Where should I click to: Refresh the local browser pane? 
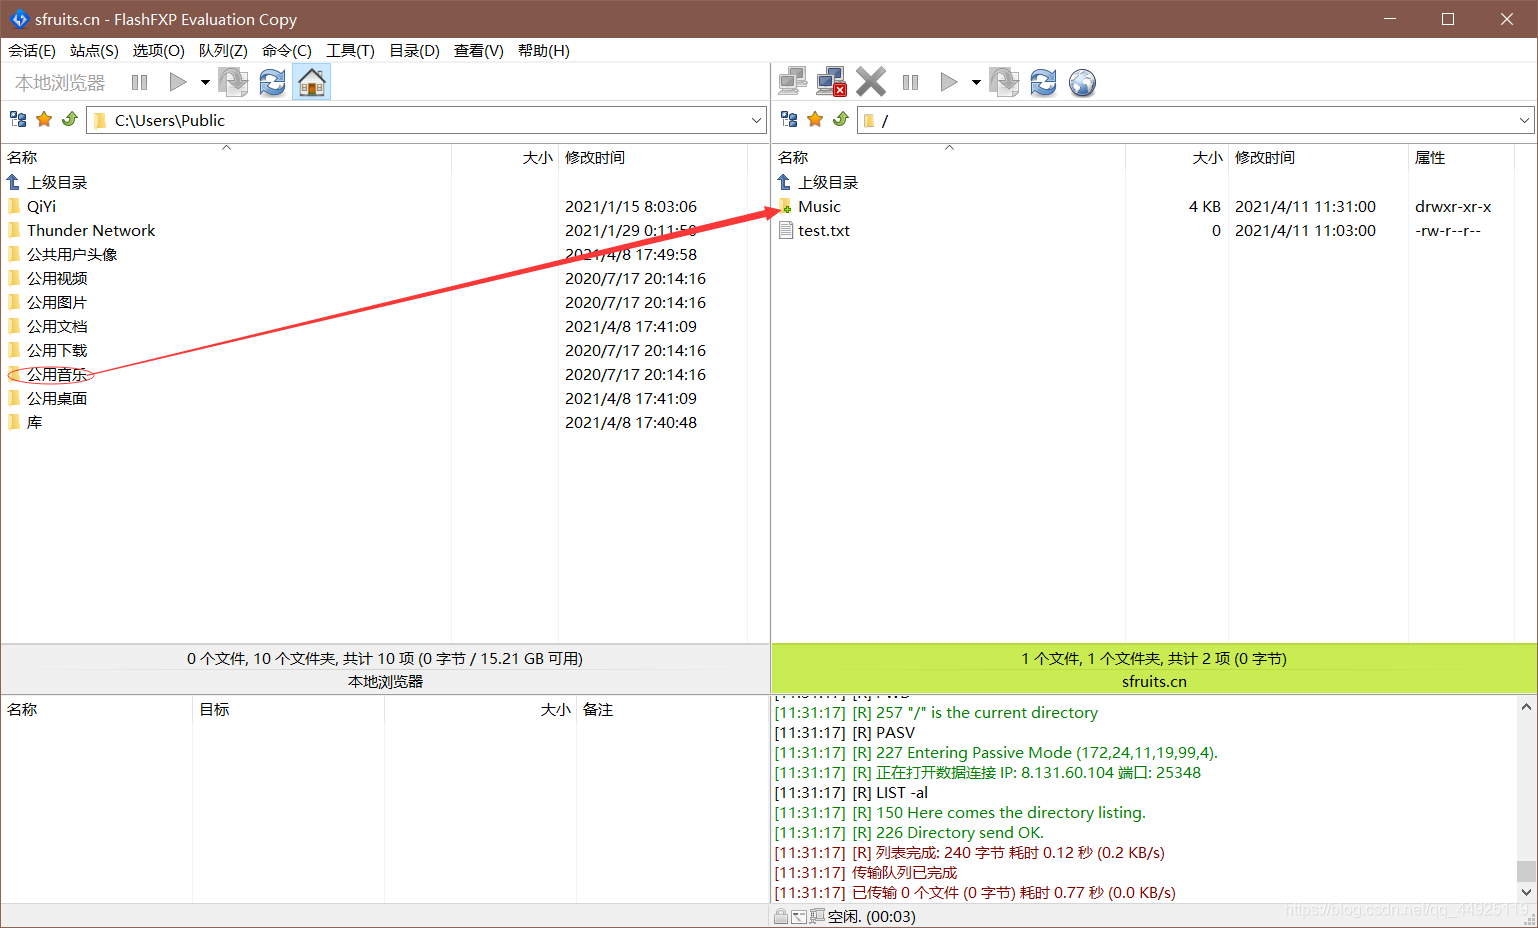[272, 82]
